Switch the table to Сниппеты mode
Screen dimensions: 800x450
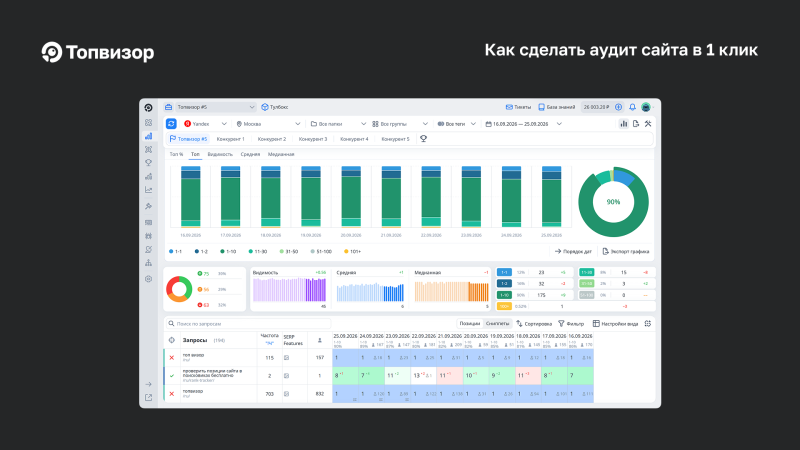tap(497, 323)
